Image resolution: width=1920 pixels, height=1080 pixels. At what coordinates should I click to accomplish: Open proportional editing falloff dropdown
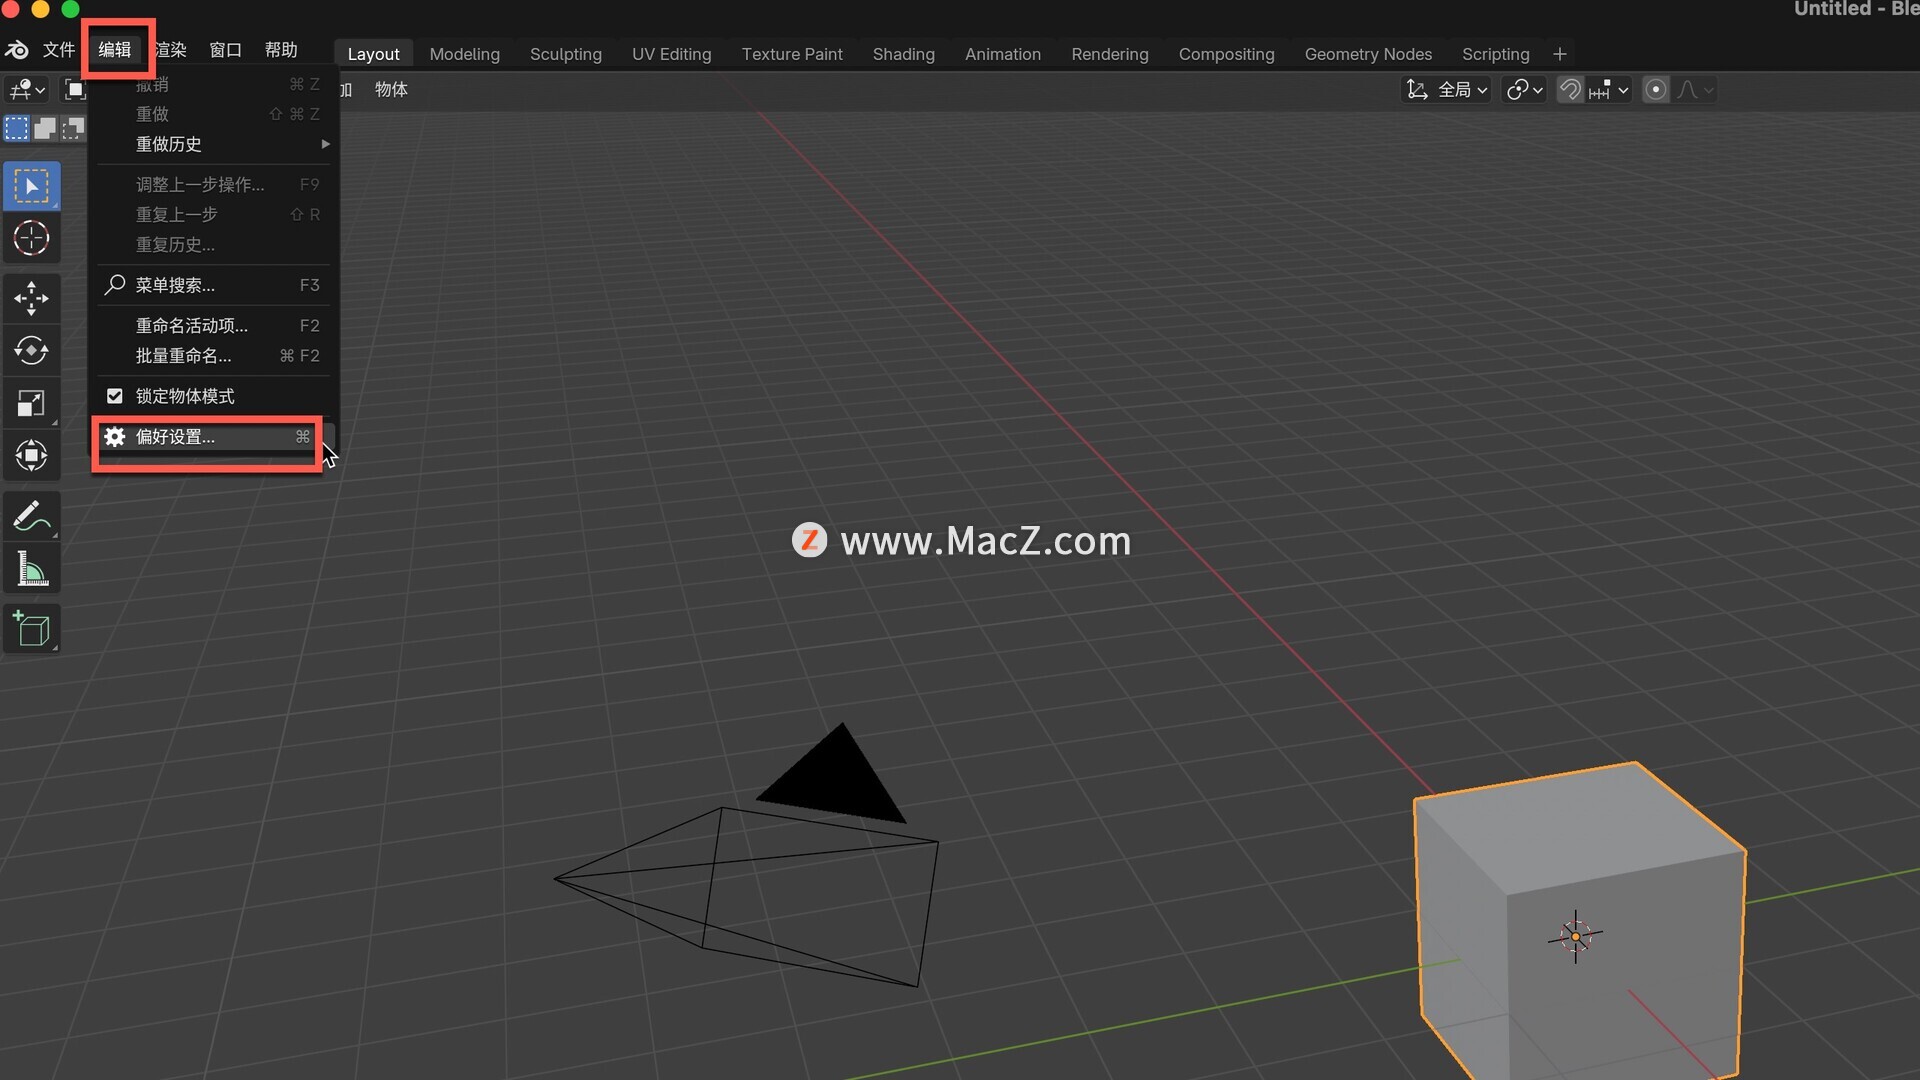pos(1695,90)
